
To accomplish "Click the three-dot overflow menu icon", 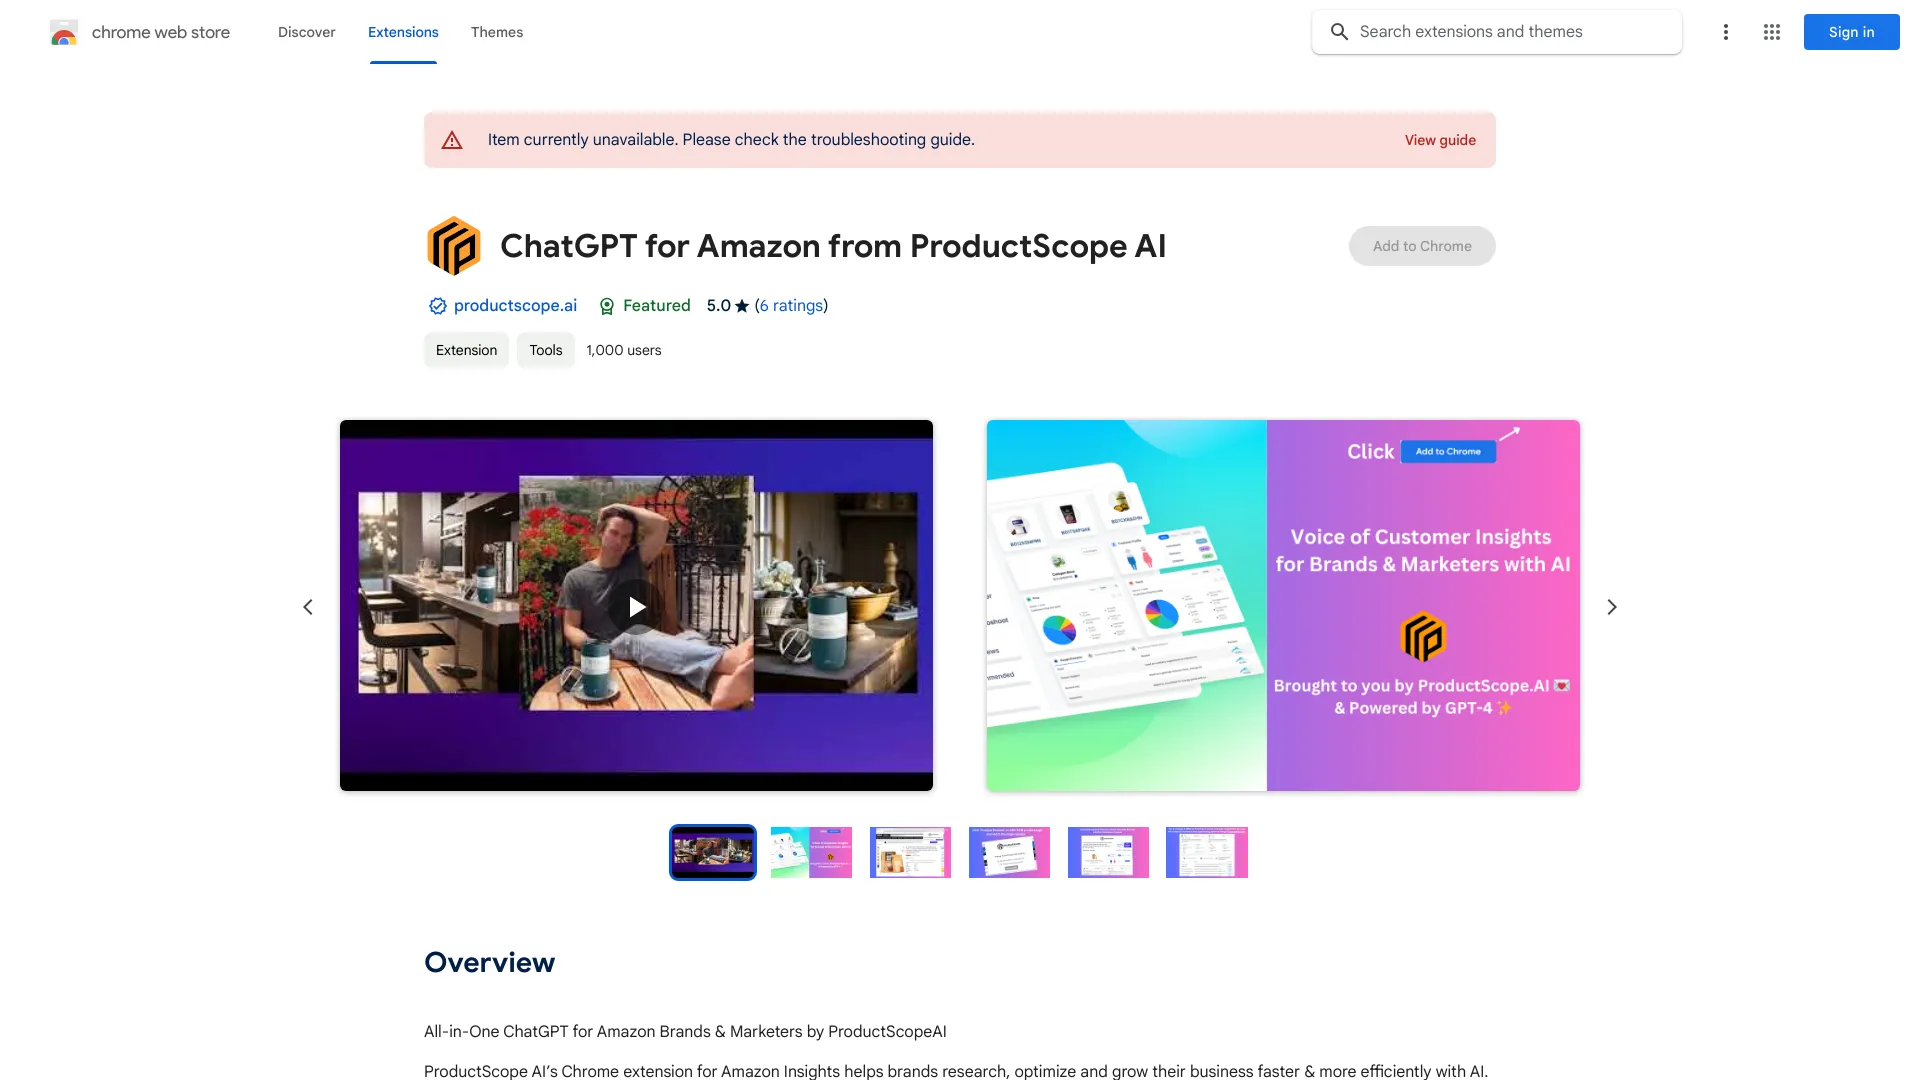I will (x=1724, y=32).
